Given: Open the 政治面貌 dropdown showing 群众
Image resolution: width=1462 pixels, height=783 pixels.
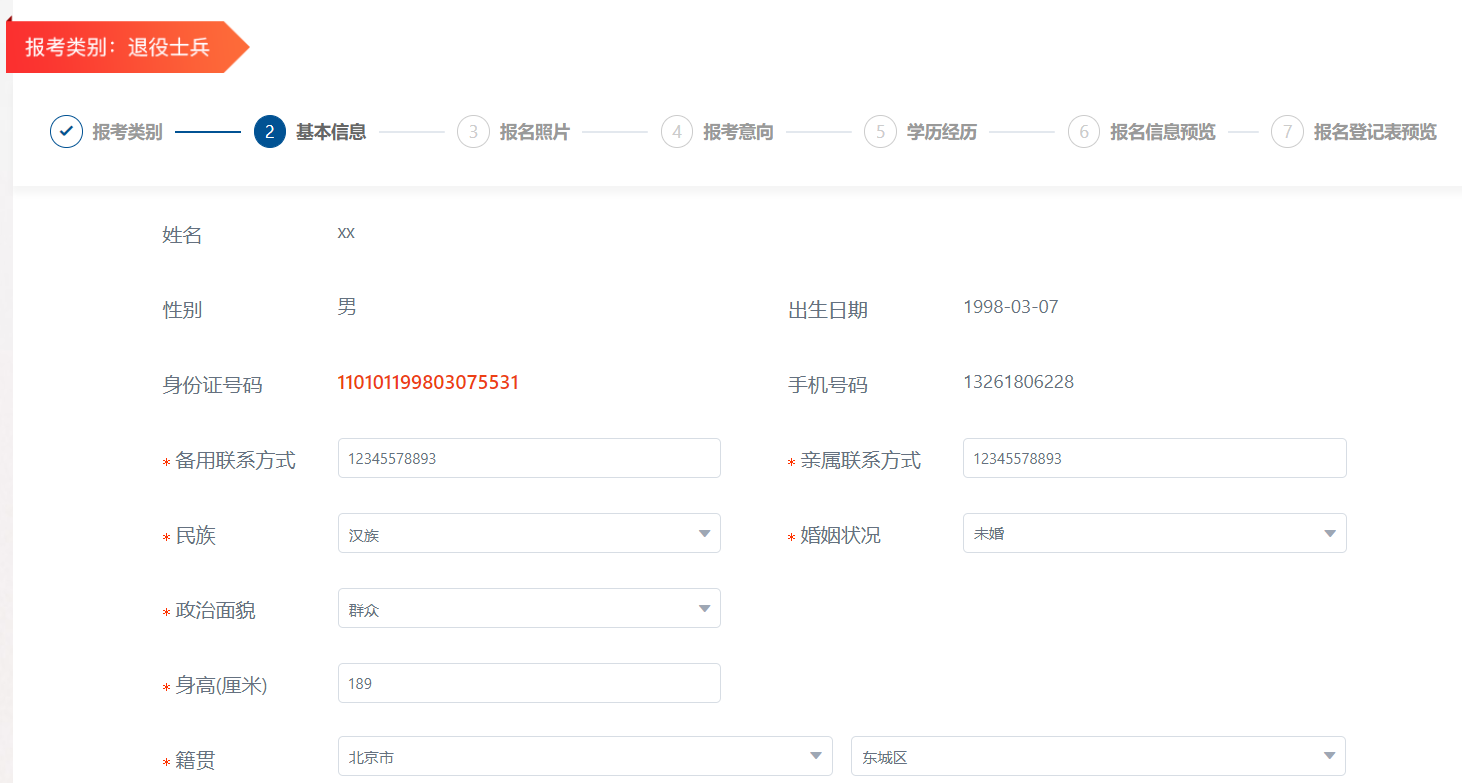Looking at the screenshot, I should point(529,609).
